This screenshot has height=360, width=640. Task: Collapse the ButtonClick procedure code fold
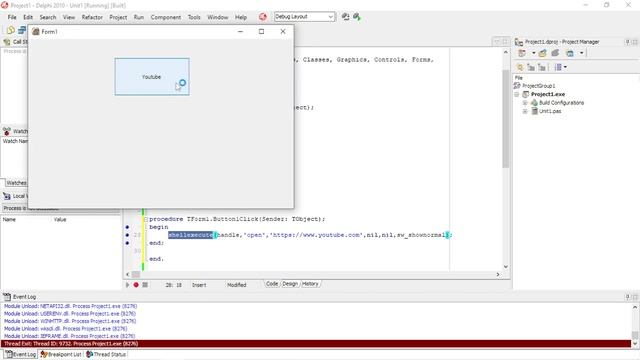[x=146, y=219]
